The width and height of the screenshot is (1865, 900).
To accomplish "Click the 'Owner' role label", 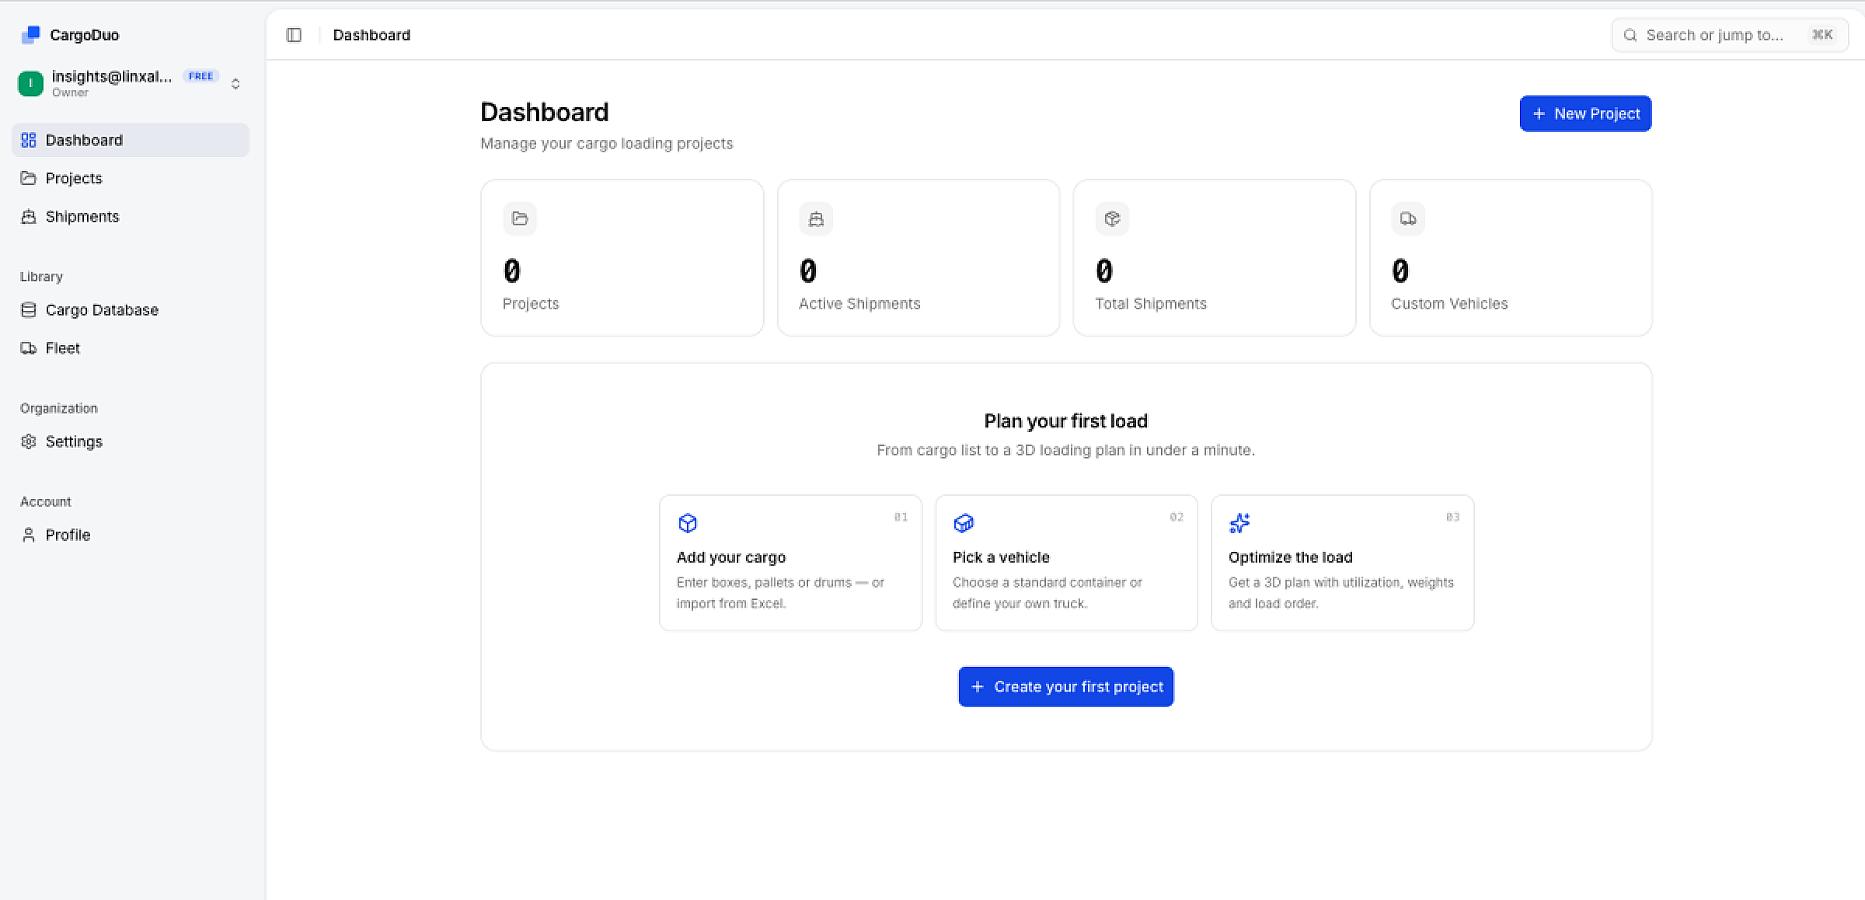I will (70, 93).
